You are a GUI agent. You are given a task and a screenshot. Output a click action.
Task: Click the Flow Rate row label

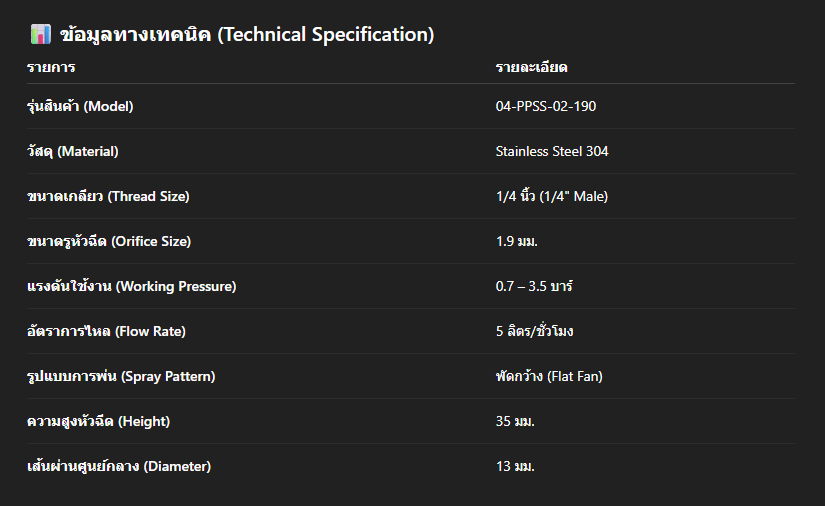pos(107,331)
